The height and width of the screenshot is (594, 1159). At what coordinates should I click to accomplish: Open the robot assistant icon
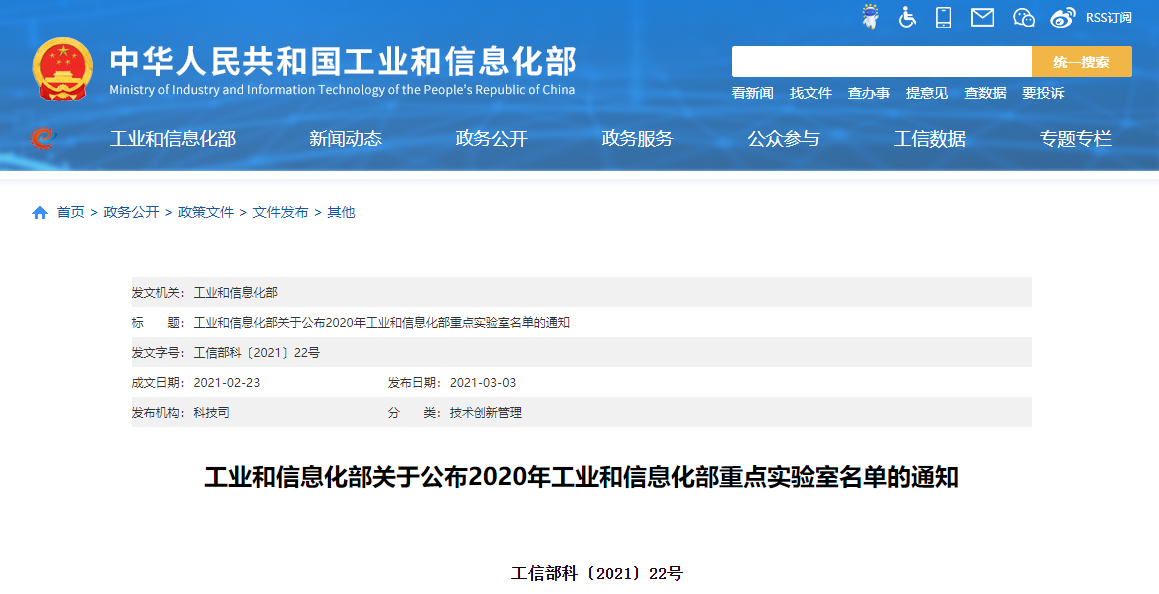(871, 16)
